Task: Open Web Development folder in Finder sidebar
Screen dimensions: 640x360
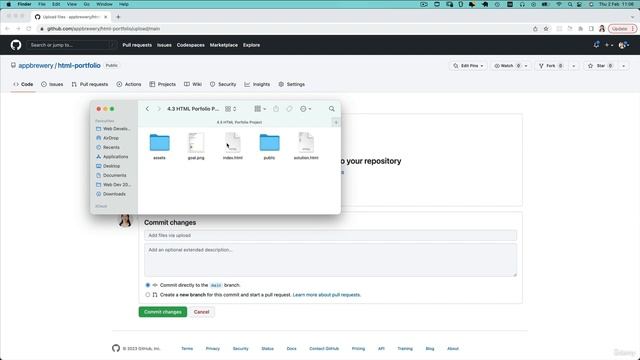Action: pos(113,129)
